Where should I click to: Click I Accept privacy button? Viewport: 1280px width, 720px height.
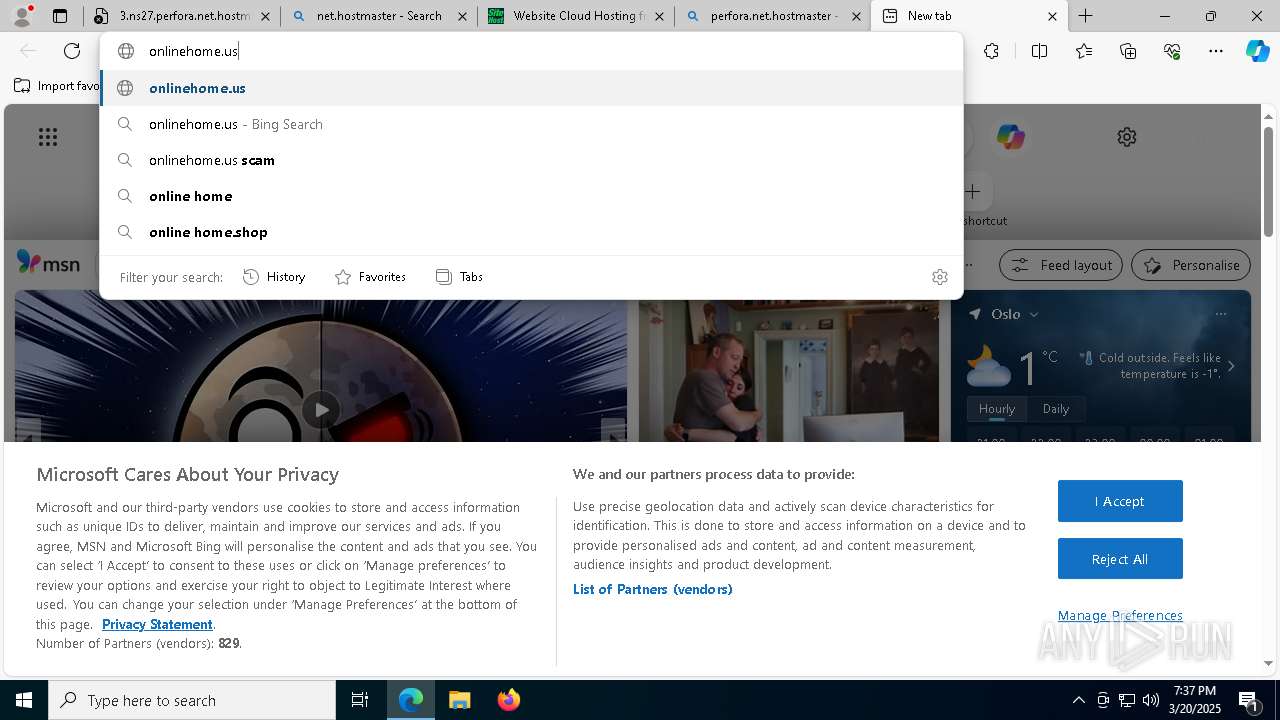click(x=1120, y=501)
